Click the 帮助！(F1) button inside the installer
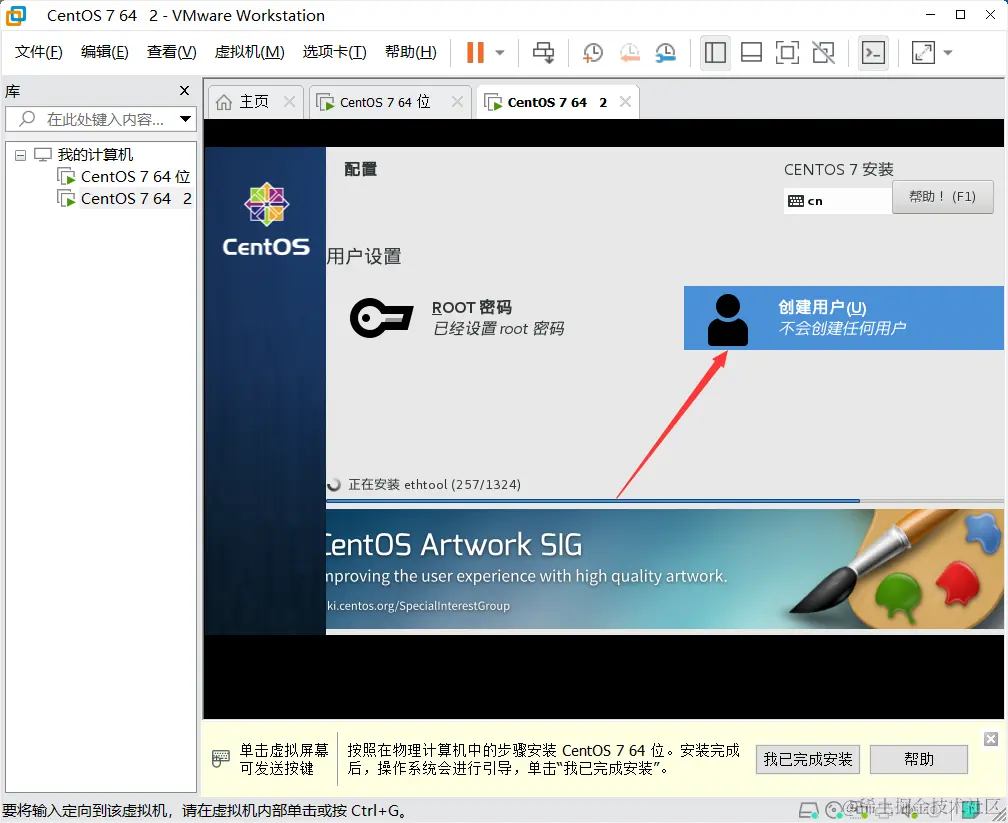Screen dimensions: 1008x823 pos(941,197)
